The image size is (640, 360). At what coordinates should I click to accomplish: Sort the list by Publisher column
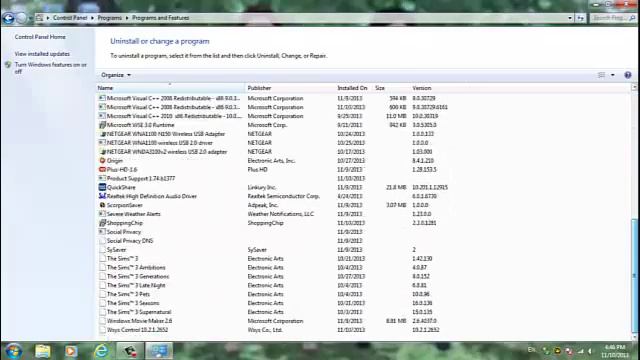[x=290, y=88]
